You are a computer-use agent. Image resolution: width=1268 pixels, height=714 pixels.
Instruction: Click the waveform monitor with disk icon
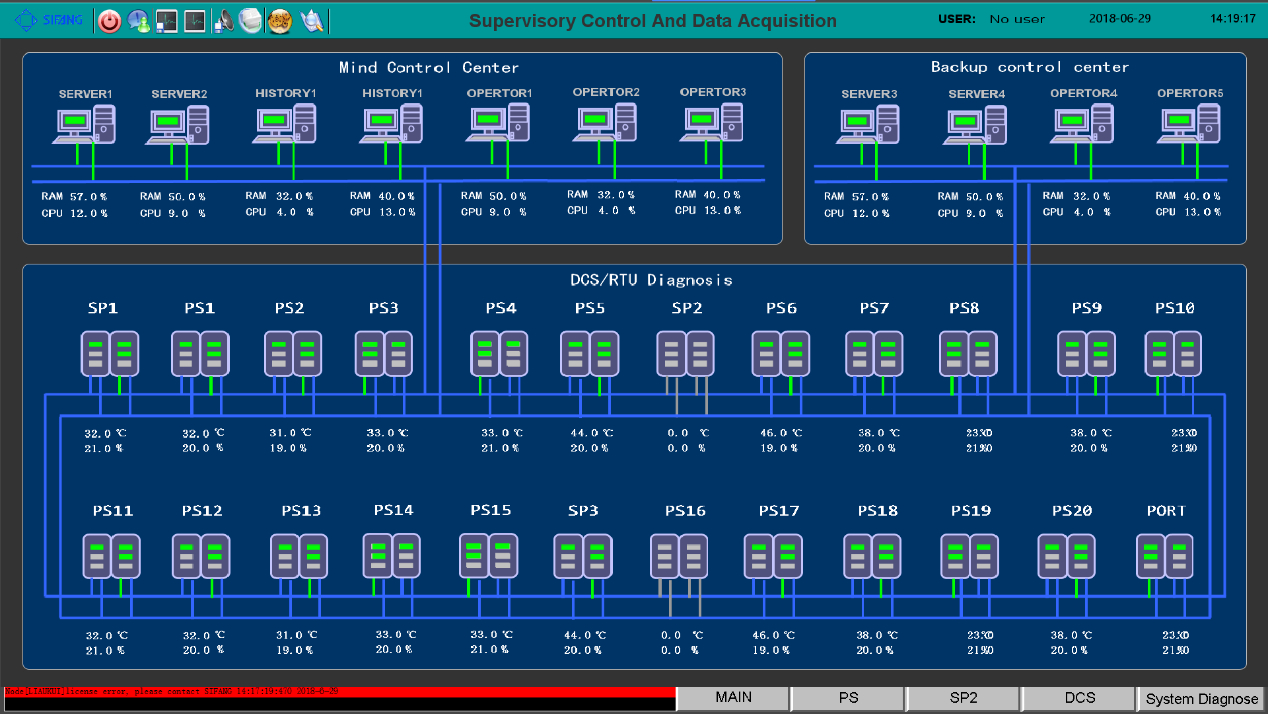[x=167, y=20]
